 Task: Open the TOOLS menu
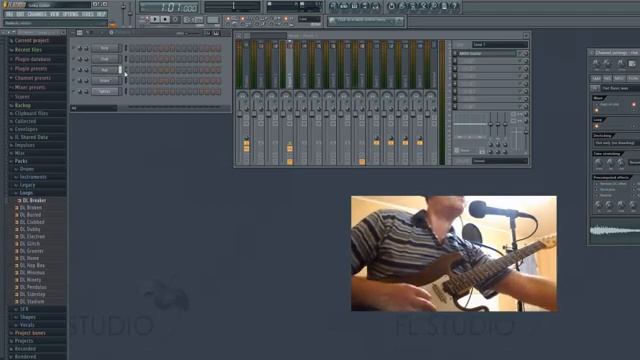coord(87,14)
